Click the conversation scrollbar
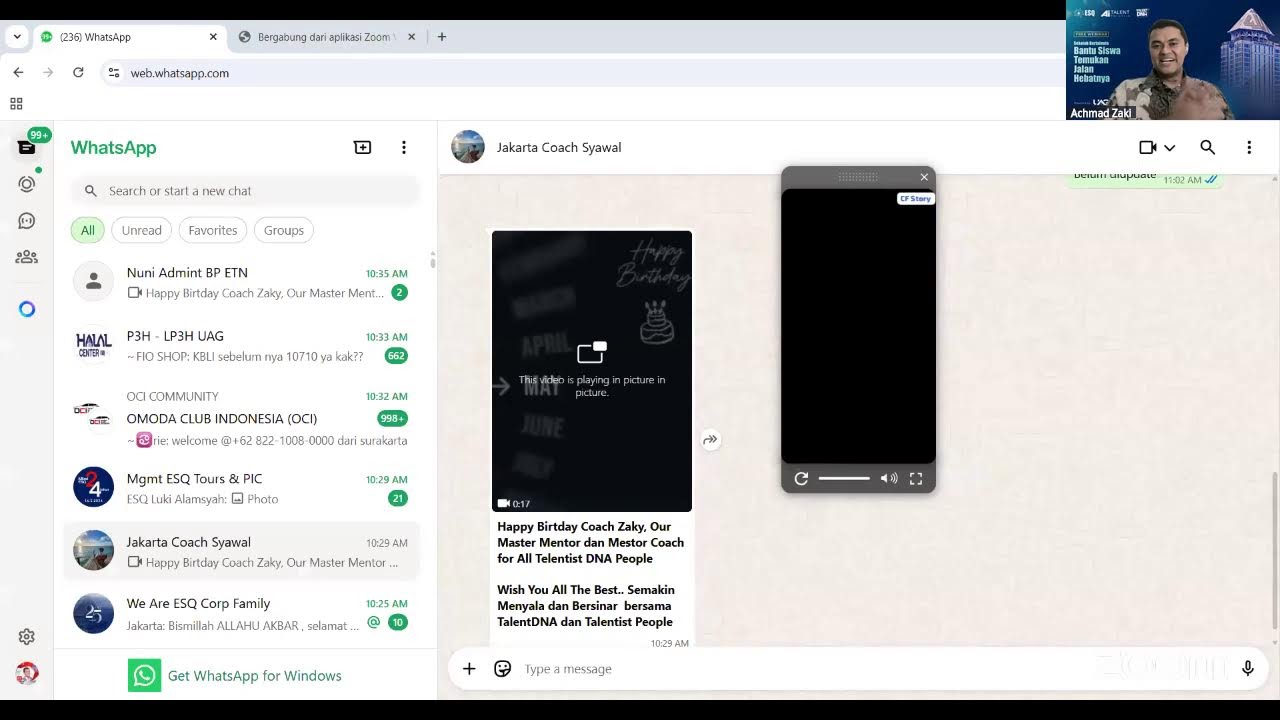The height and width of the screenshot is (720, 1280). (x=1275, y=550)
